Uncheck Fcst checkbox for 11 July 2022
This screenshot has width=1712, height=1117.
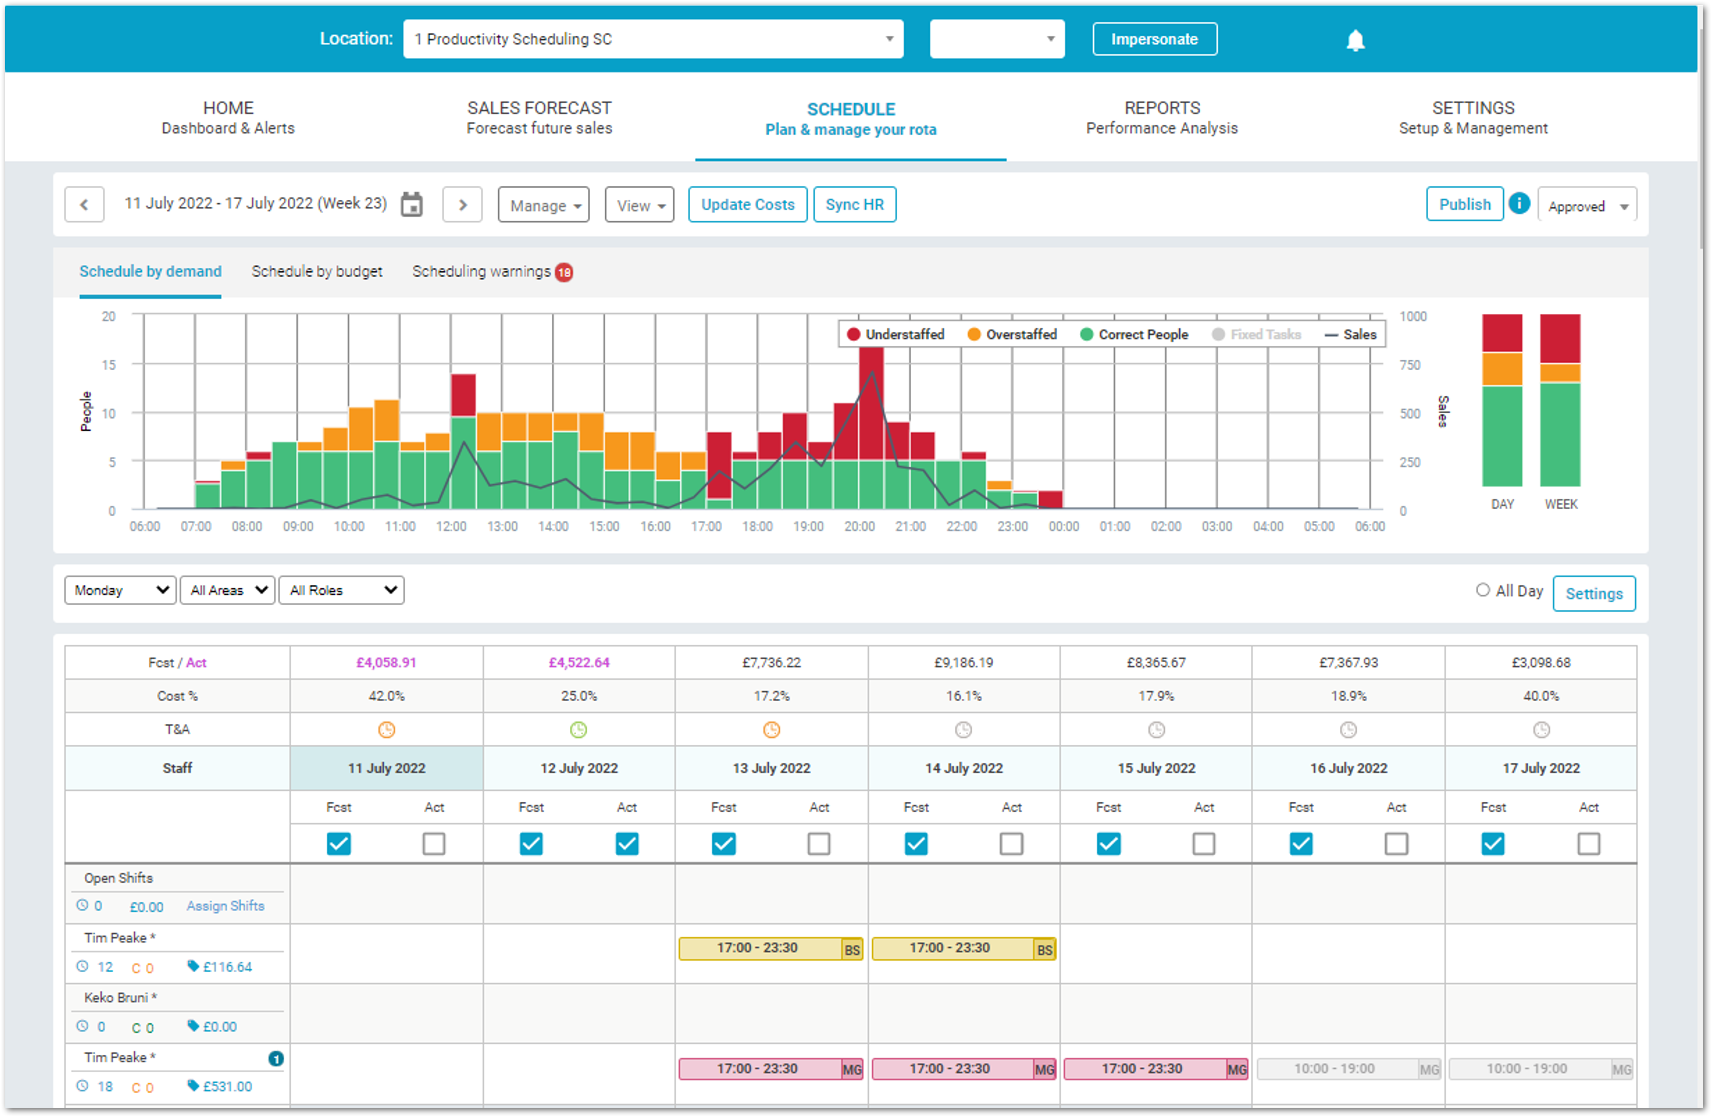tap(339, 844)
